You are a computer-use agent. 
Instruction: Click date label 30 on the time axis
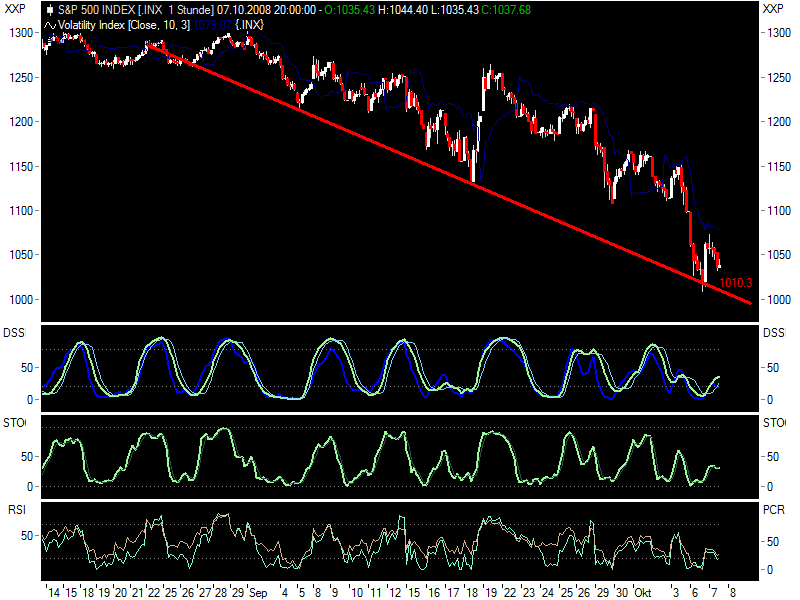(622, 593)
